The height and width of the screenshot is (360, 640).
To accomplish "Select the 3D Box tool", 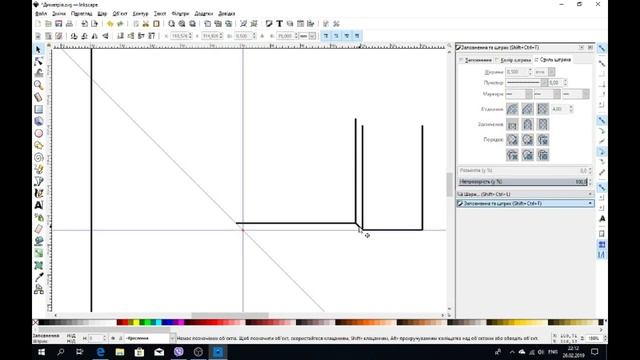I will (x=38, y=121).
